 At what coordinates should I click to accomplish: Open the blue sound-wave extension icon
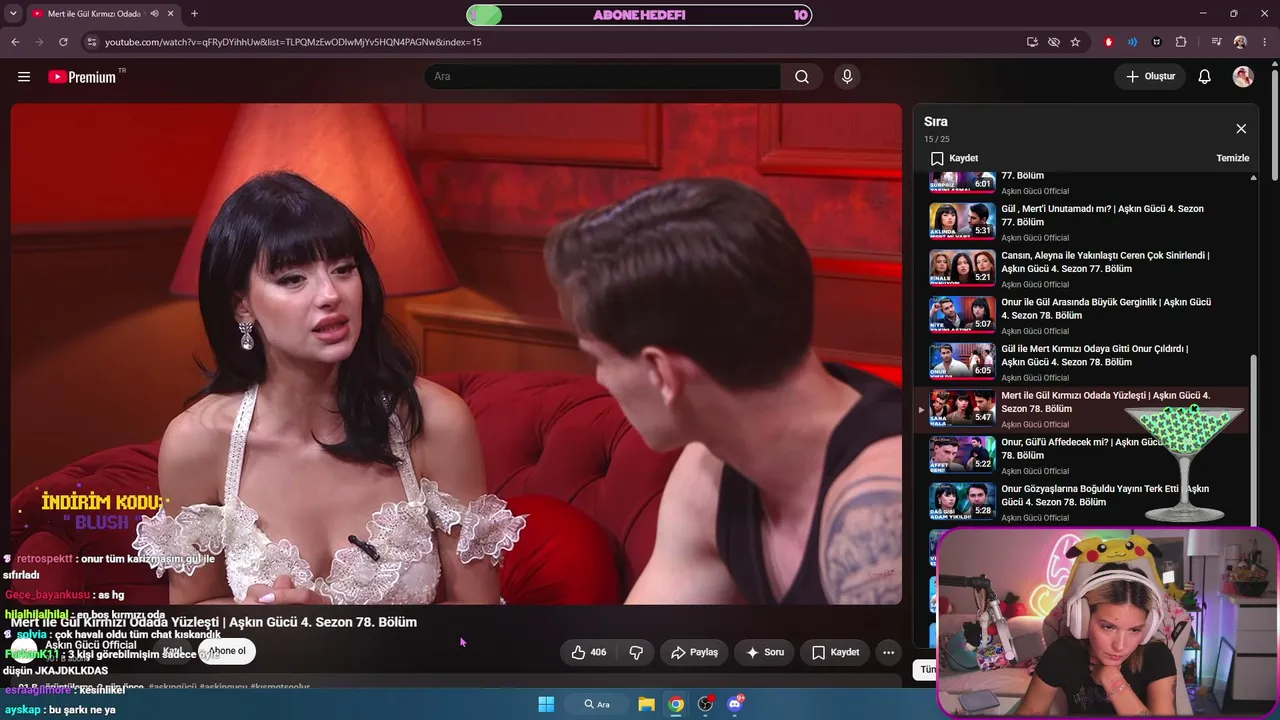(x=1132, y=42)
